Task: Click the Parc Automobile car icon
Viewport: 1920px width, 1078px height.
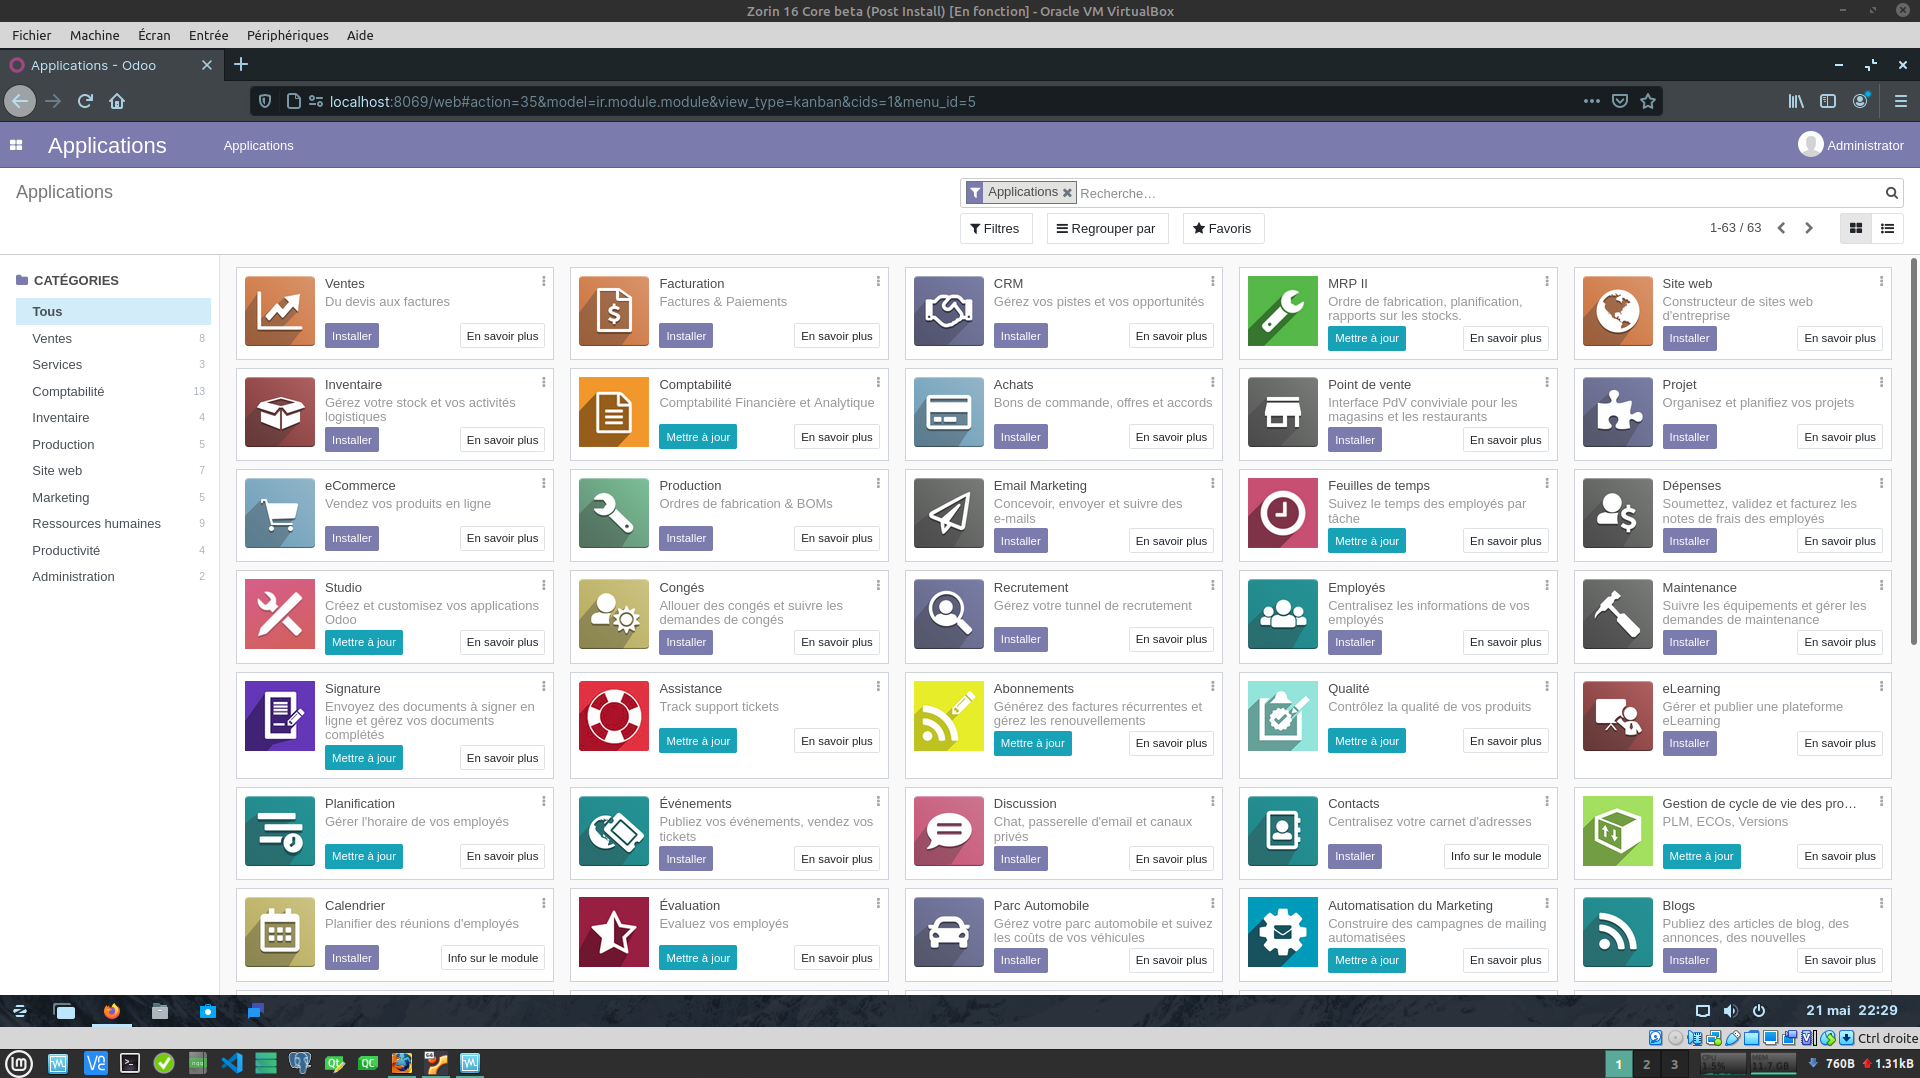Action: coord(948,932)
